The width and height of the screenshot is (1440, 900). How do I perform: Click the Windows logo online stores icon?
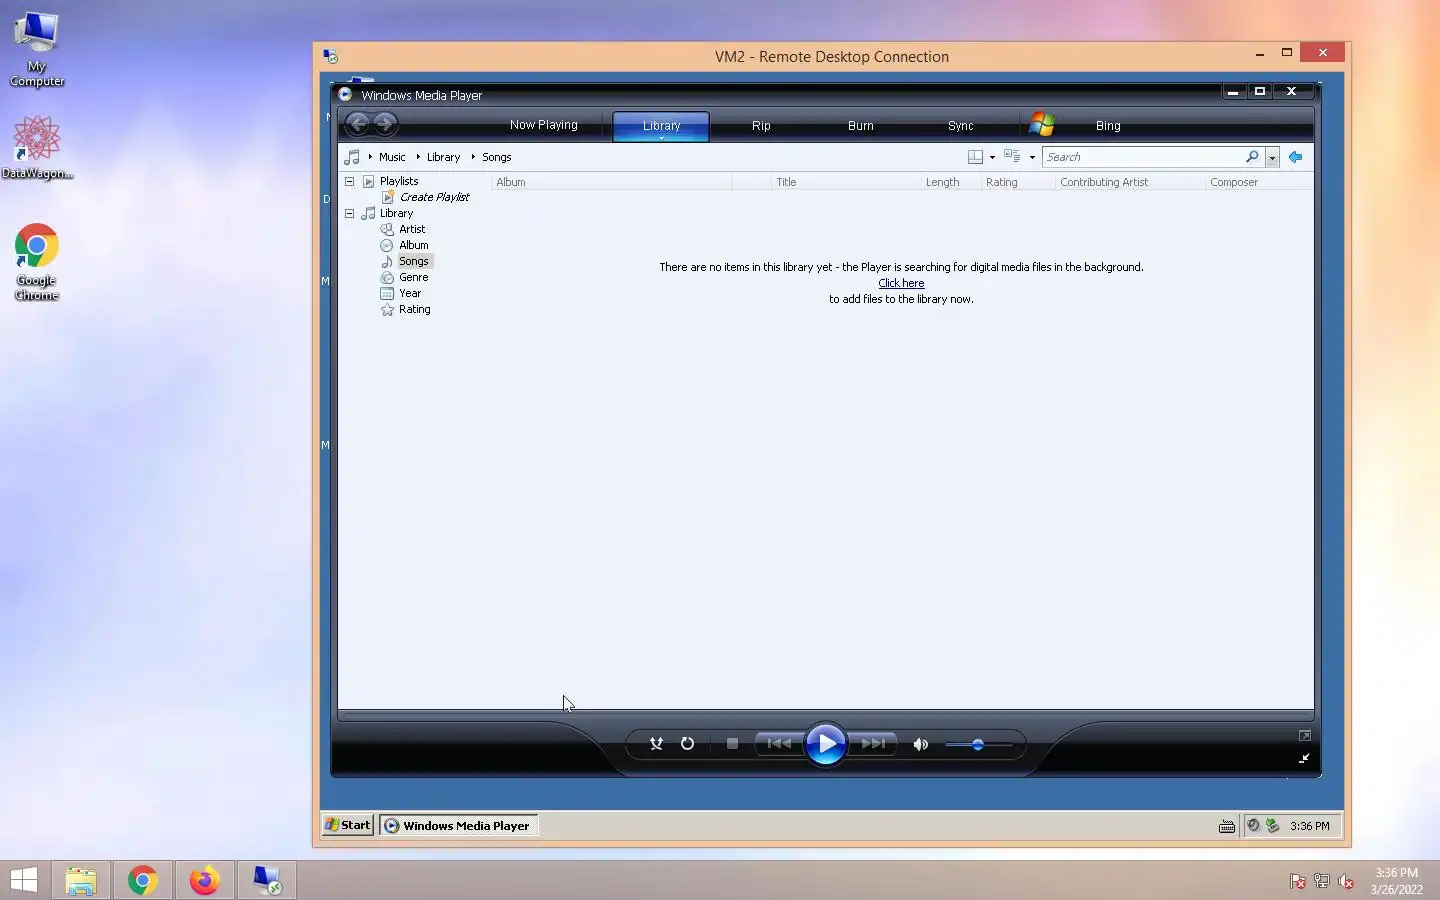tap(1042, 125)
